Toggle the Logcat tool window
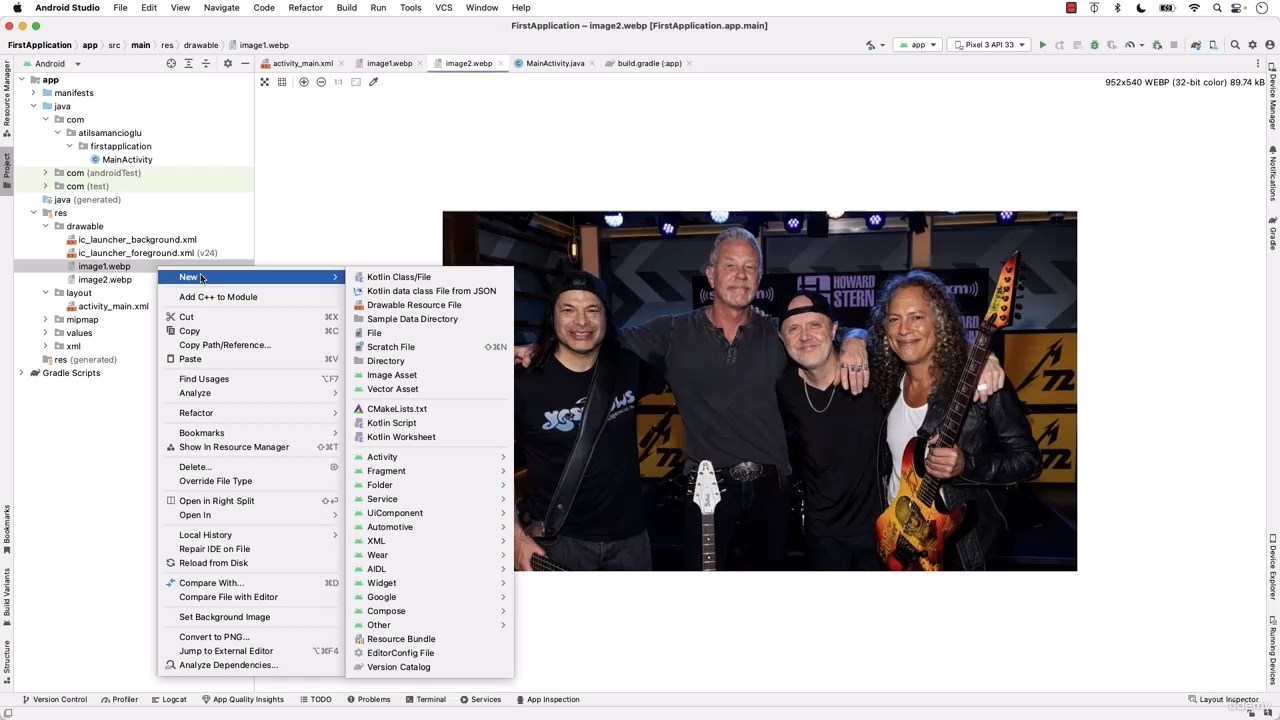Screen dimensions: 1280x720 coord(168,699)
